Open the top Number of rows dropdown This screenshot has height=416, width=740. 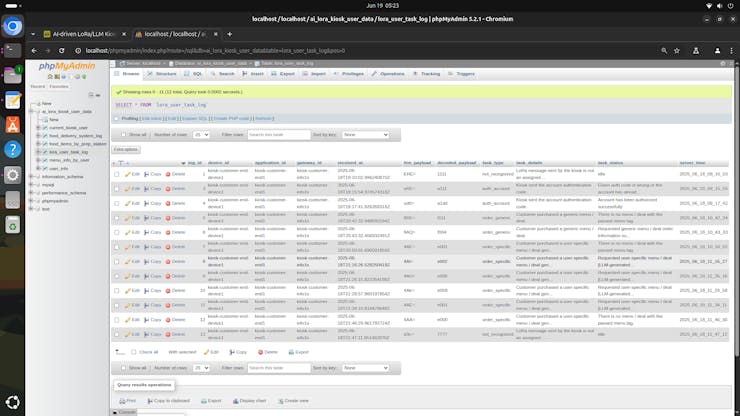201,134
